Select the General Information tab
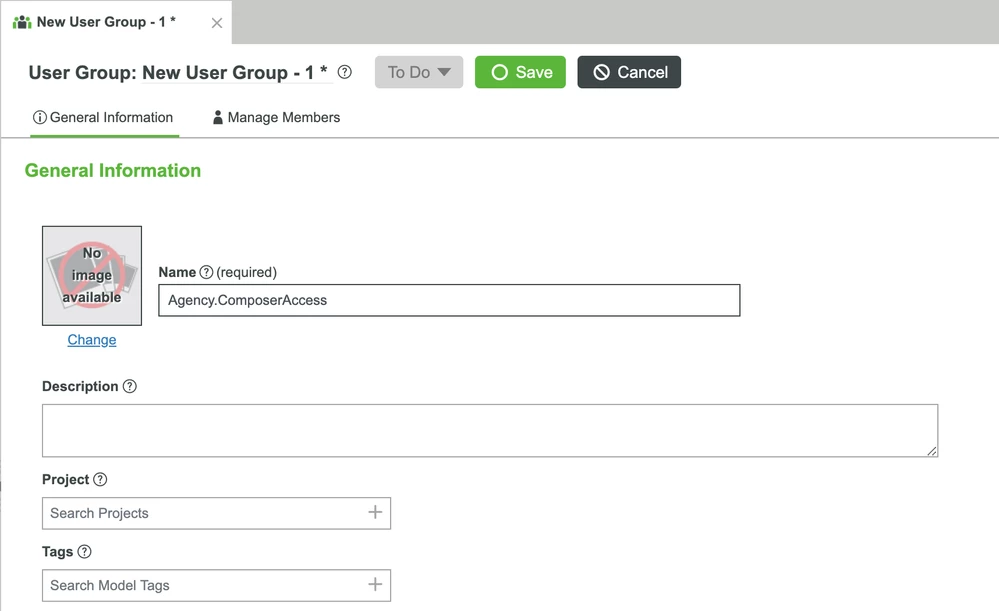999x611 pixels. coord(110,117)
